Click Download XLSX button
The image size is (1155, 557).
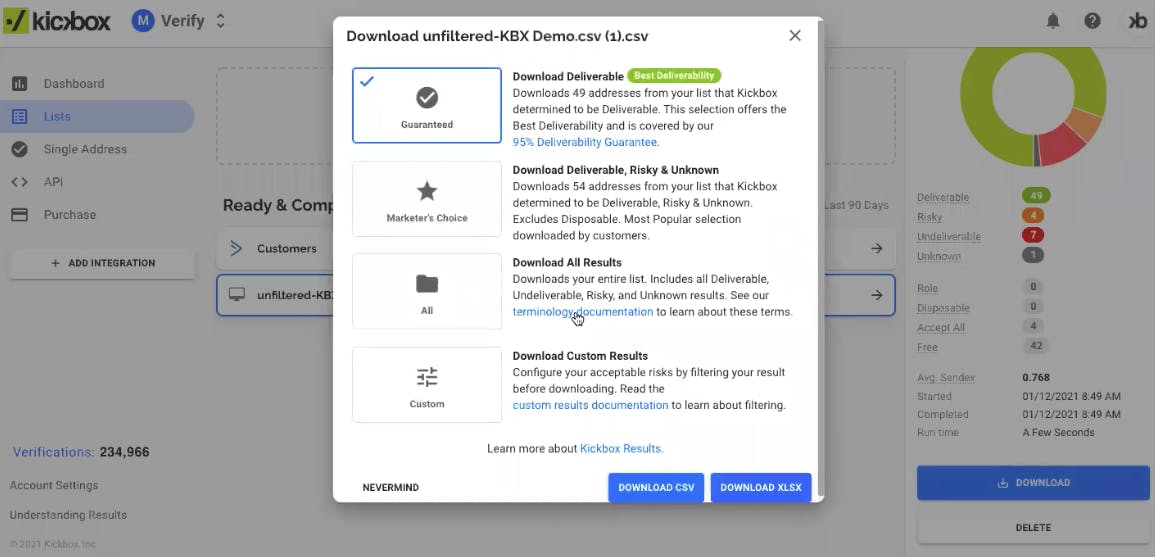click(x=761, y=488)
